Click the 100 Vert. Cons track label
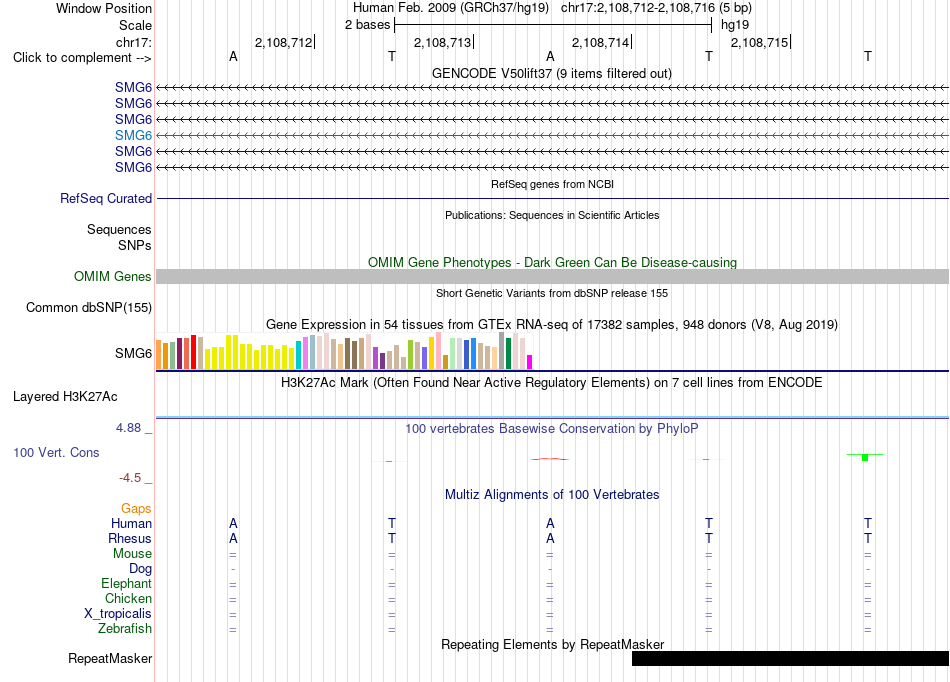950x682 pixels. [56, 452]
